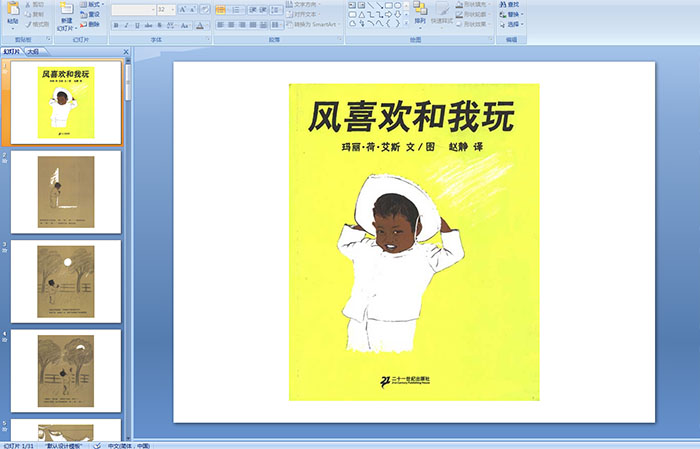This screenshot has height=449, width=700.
Task: Open the Align Text (对齐文本) dropdown
Action: coord(303,14)
